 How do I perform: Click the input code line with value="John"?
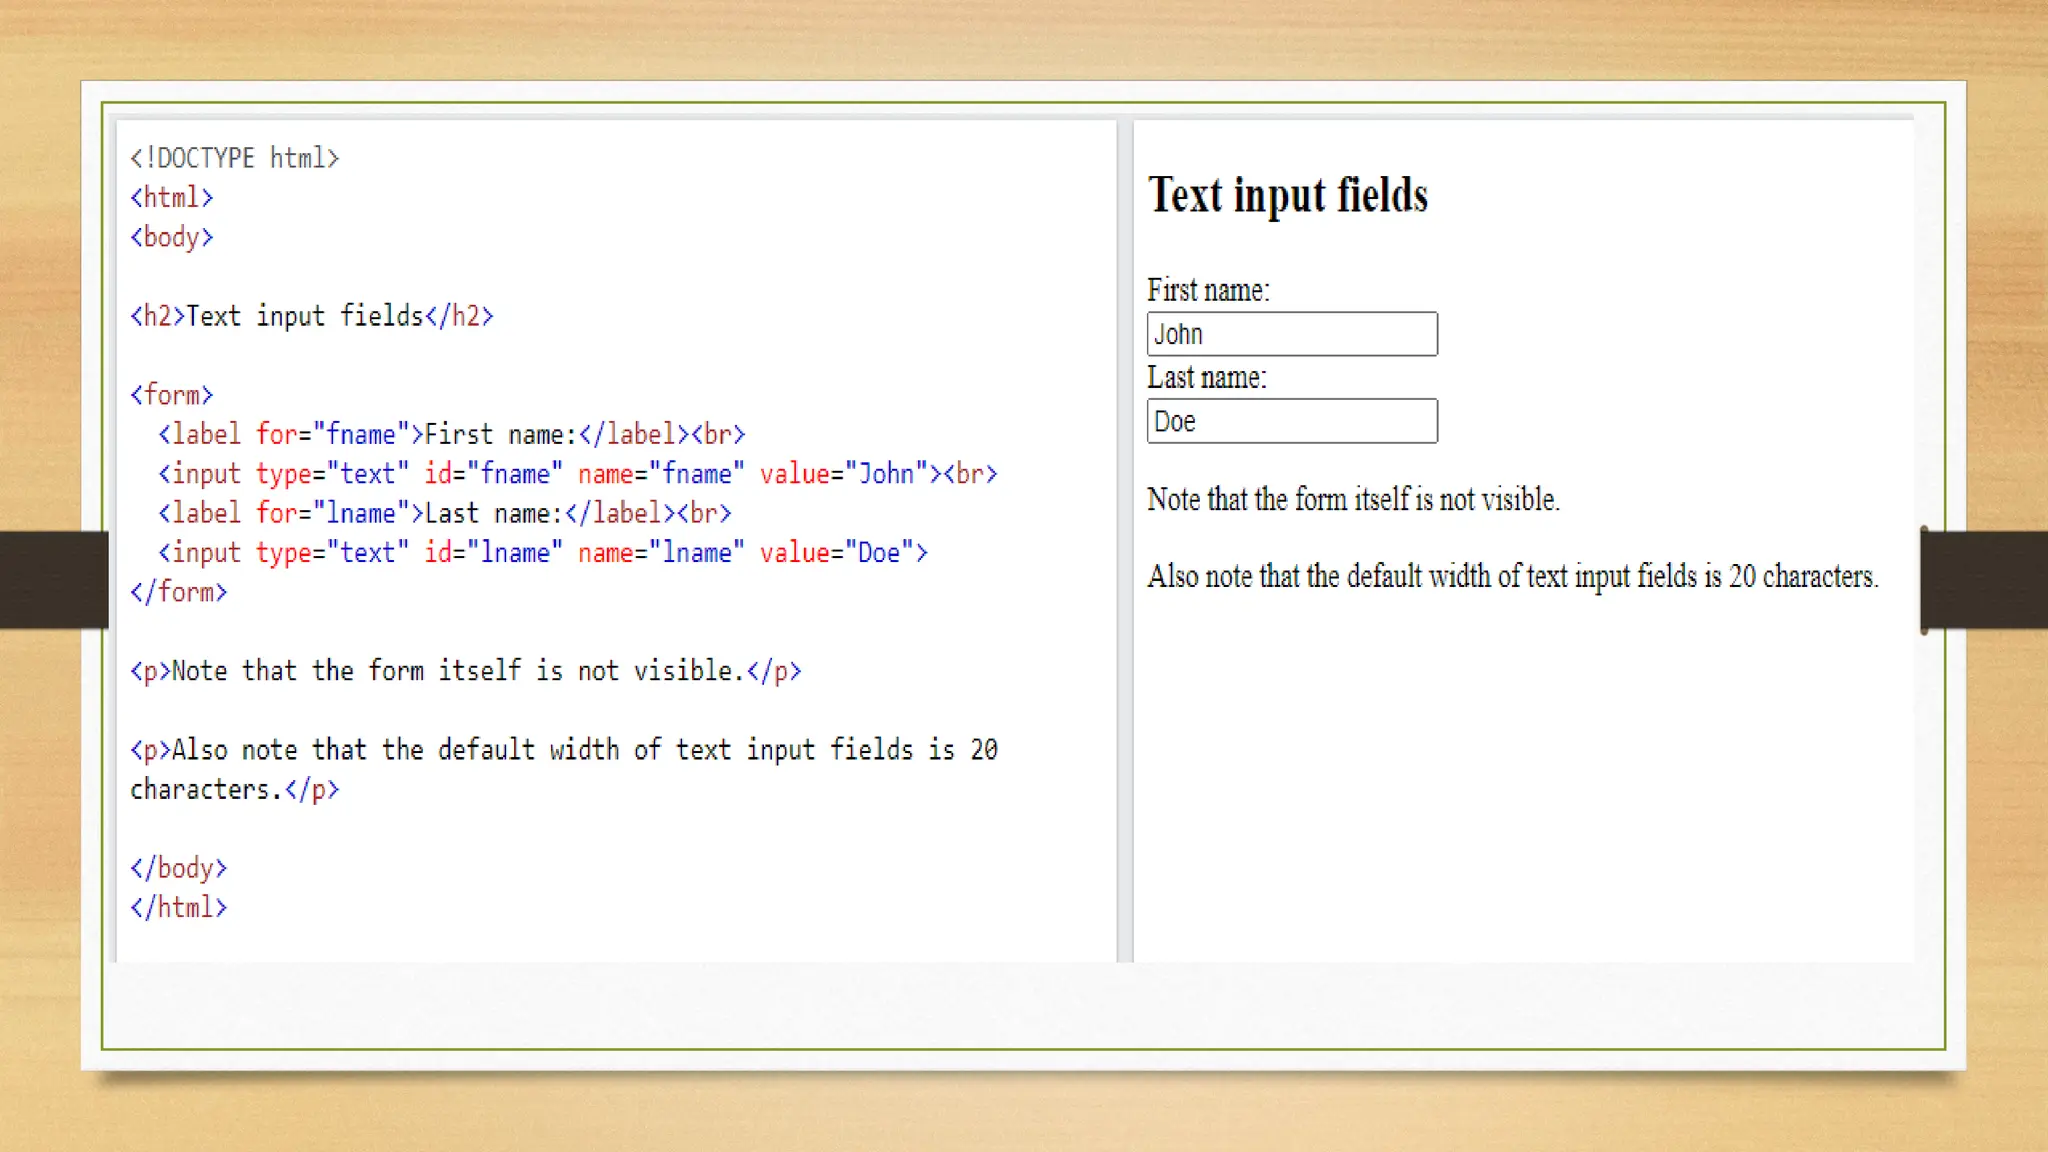coord(577,474)
